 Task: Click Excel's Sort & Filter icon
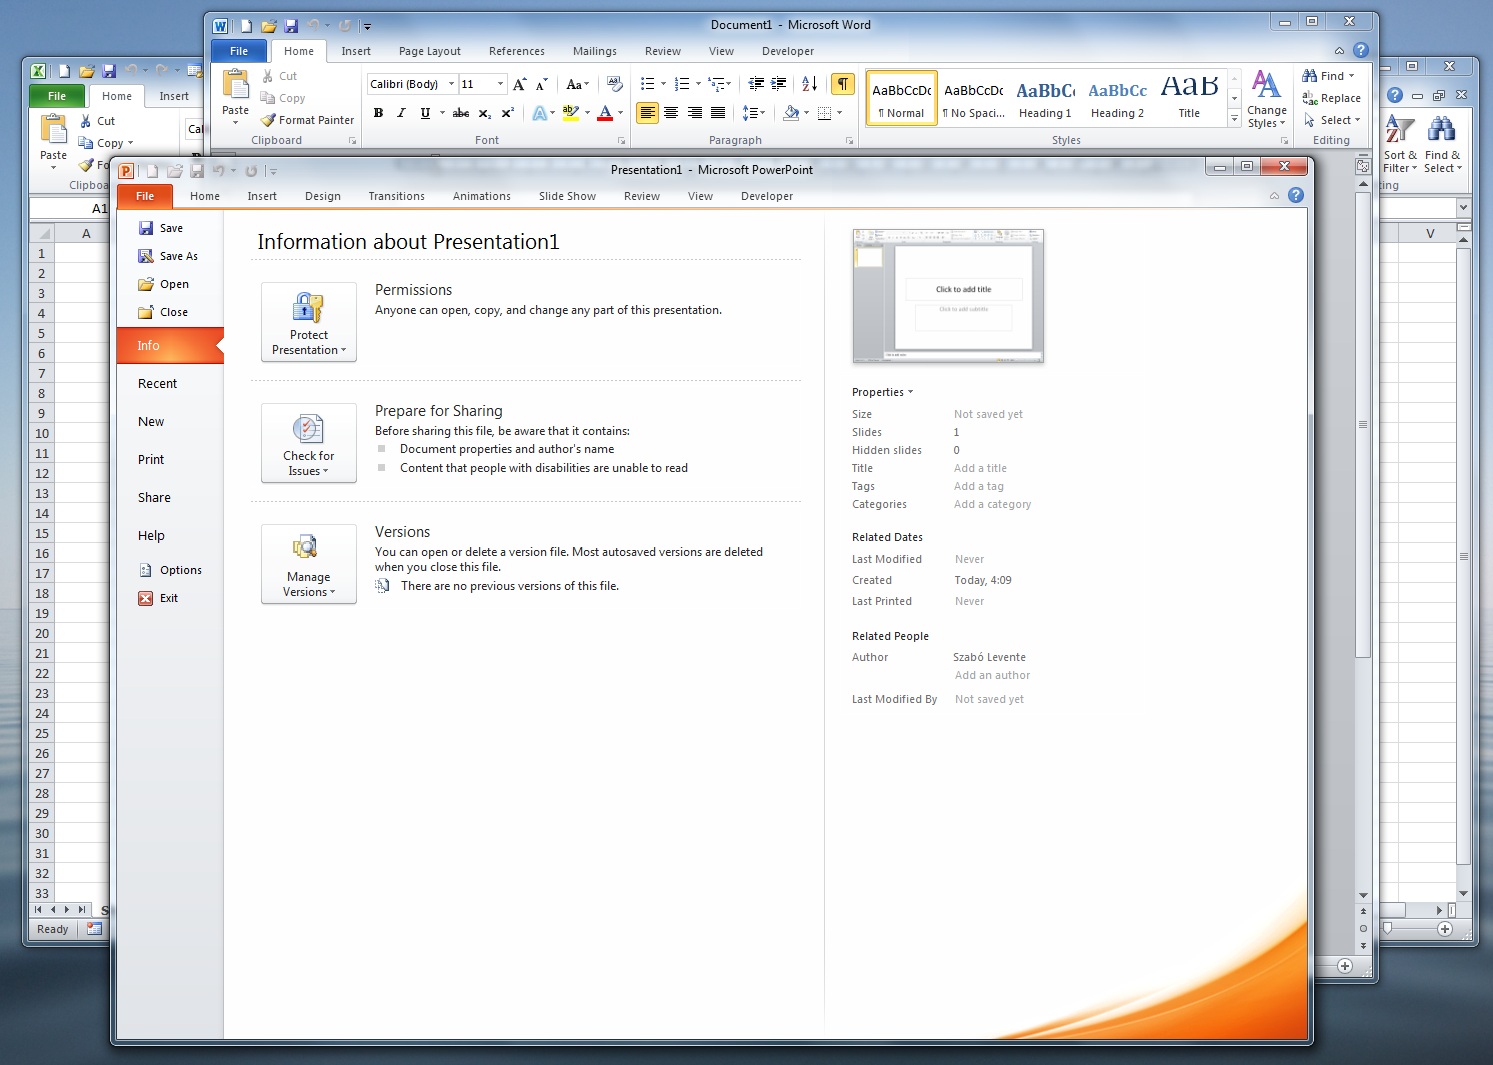[x=1400, y=144]
